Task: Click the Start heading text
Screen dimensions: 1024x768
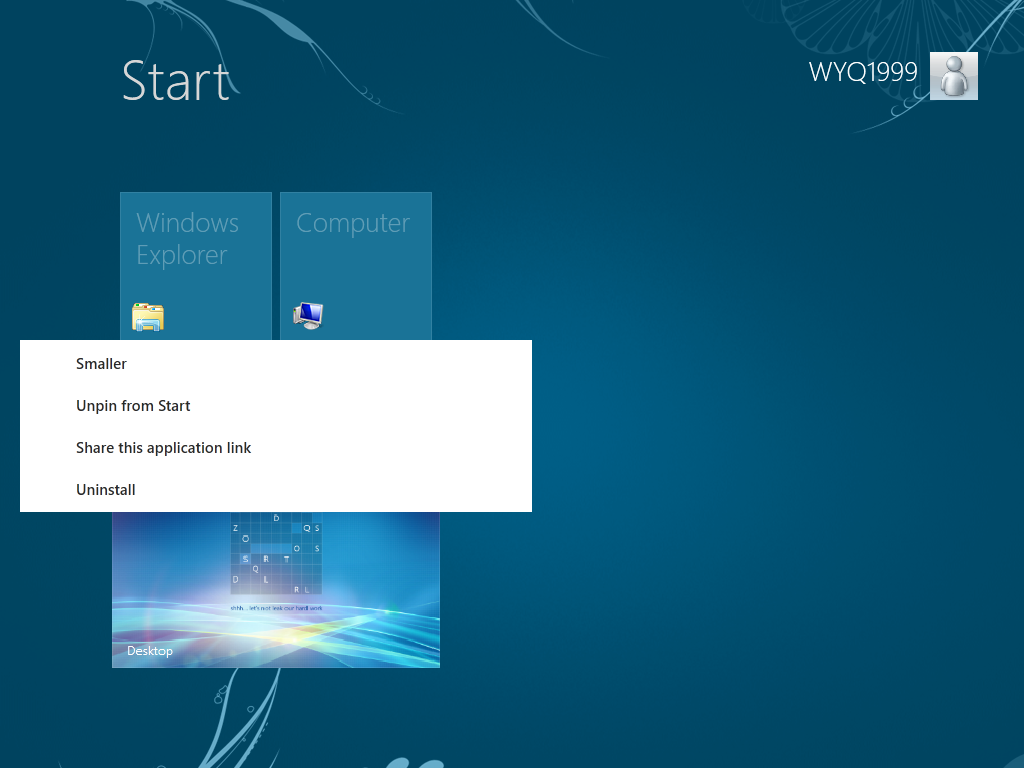Action: pos(176,81)
